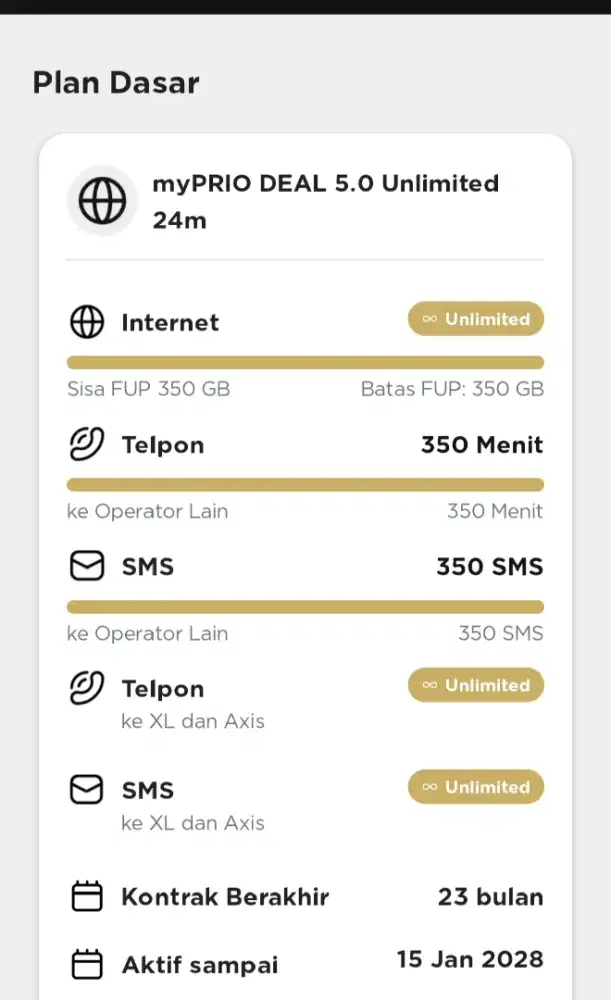
Task: Click the SMS envelope icon next to 350 SMS
Action: tap(87, 565)
